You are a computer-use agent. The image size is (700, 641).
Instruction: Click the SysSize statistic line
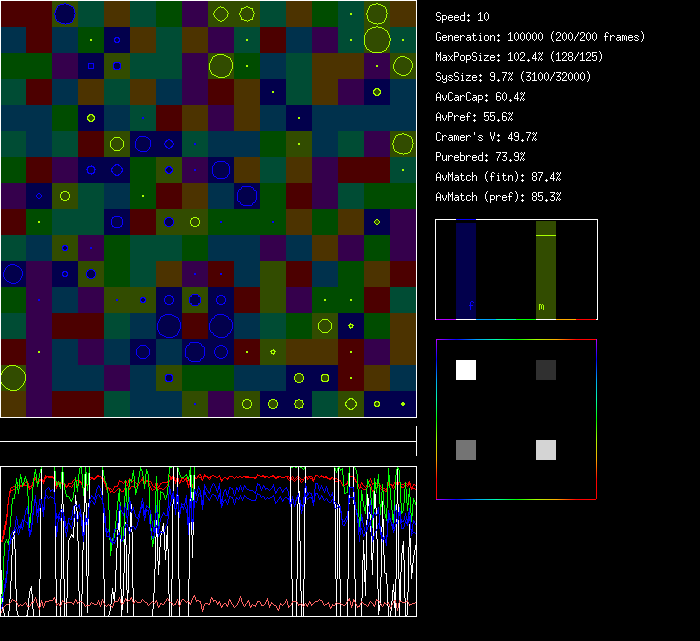(x=513, y=77)
